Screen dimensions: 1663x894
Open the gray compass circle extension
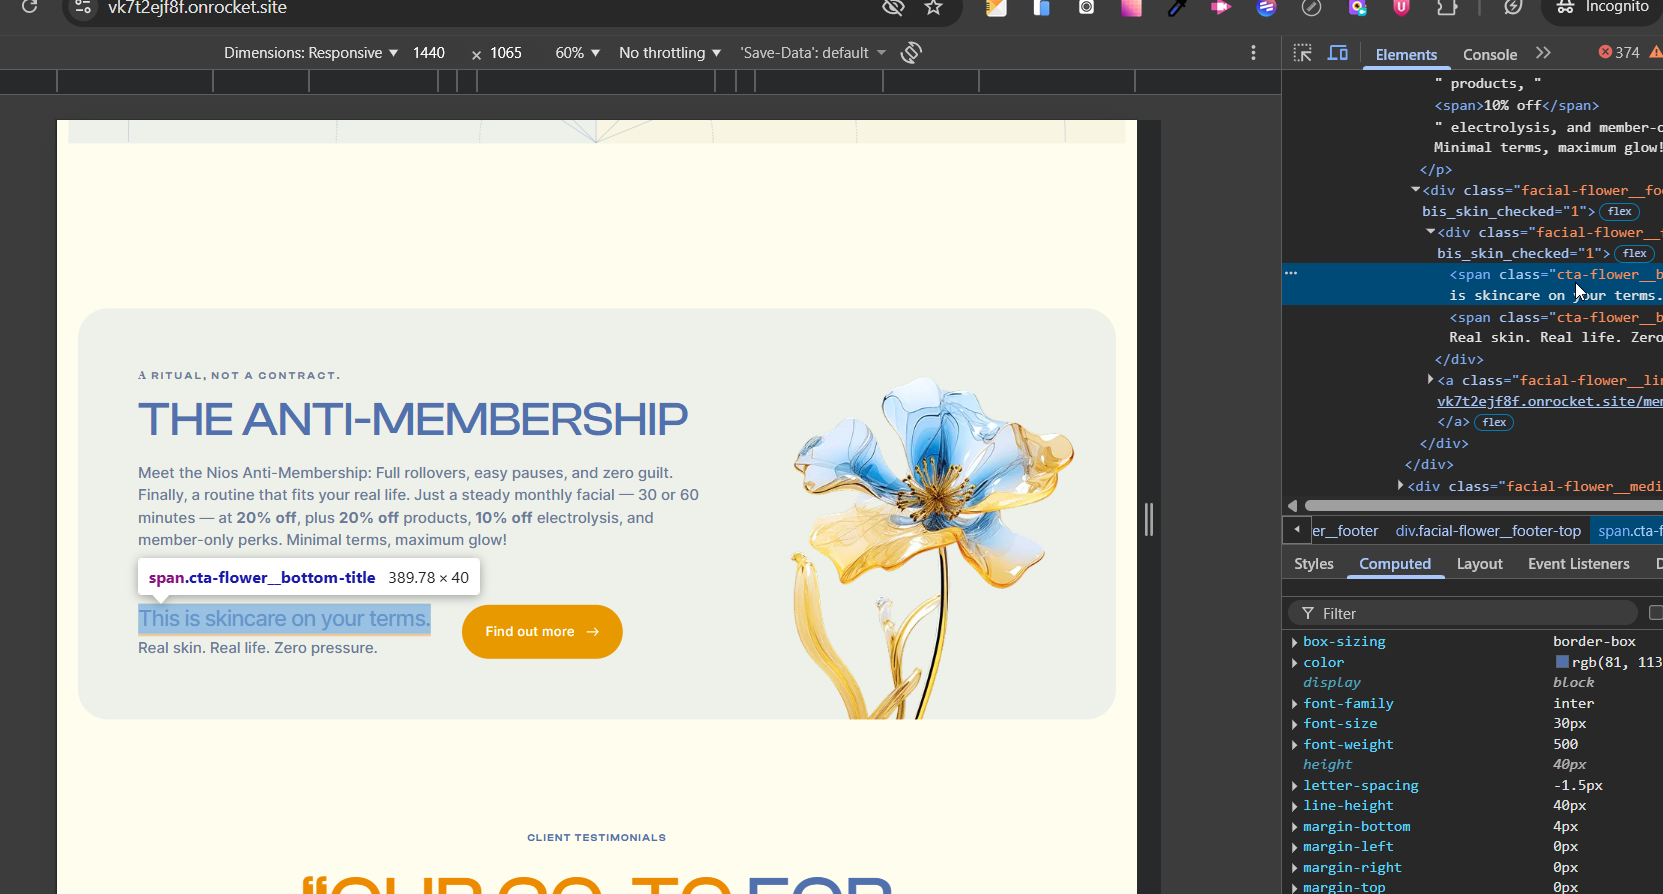[1311, 8]
